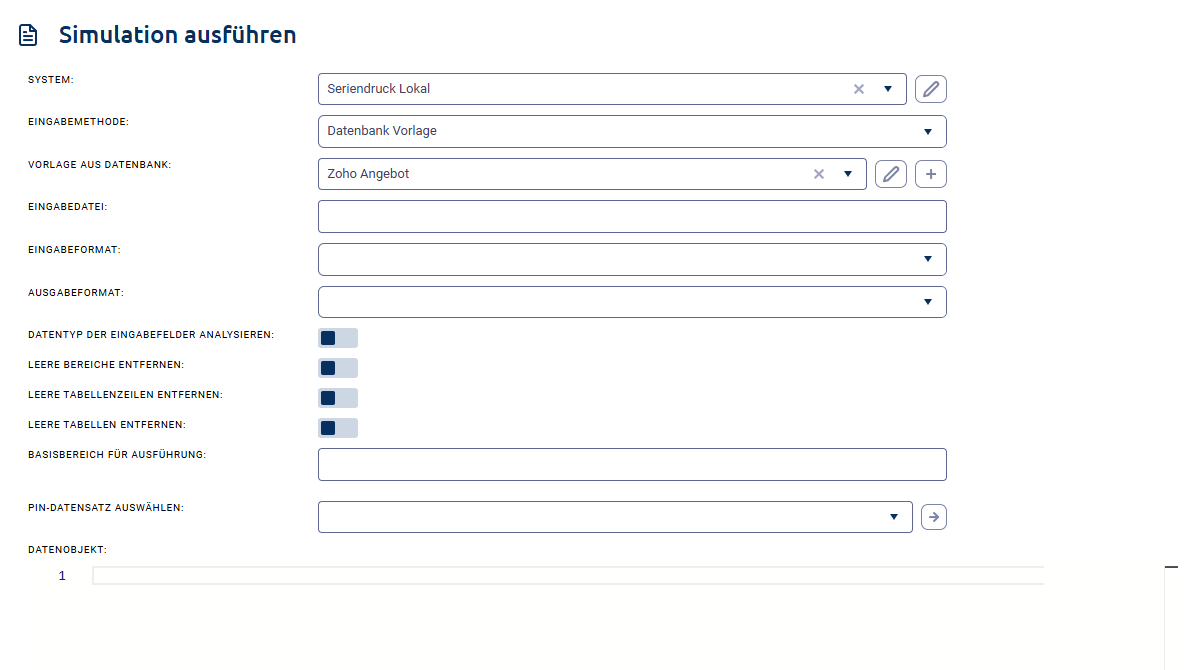This screenshot has width=1199, height=670.
Task: Add a new database template with plus icon
Action: click(931, 174)
